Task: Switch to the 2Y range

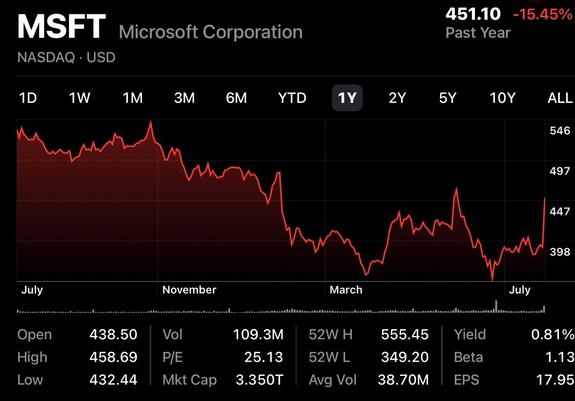Action: [398, 98]
